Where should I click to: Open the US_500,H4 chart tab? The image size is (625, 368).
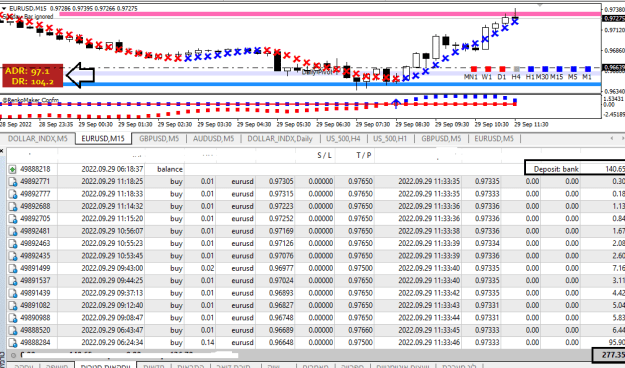point(343,139)
